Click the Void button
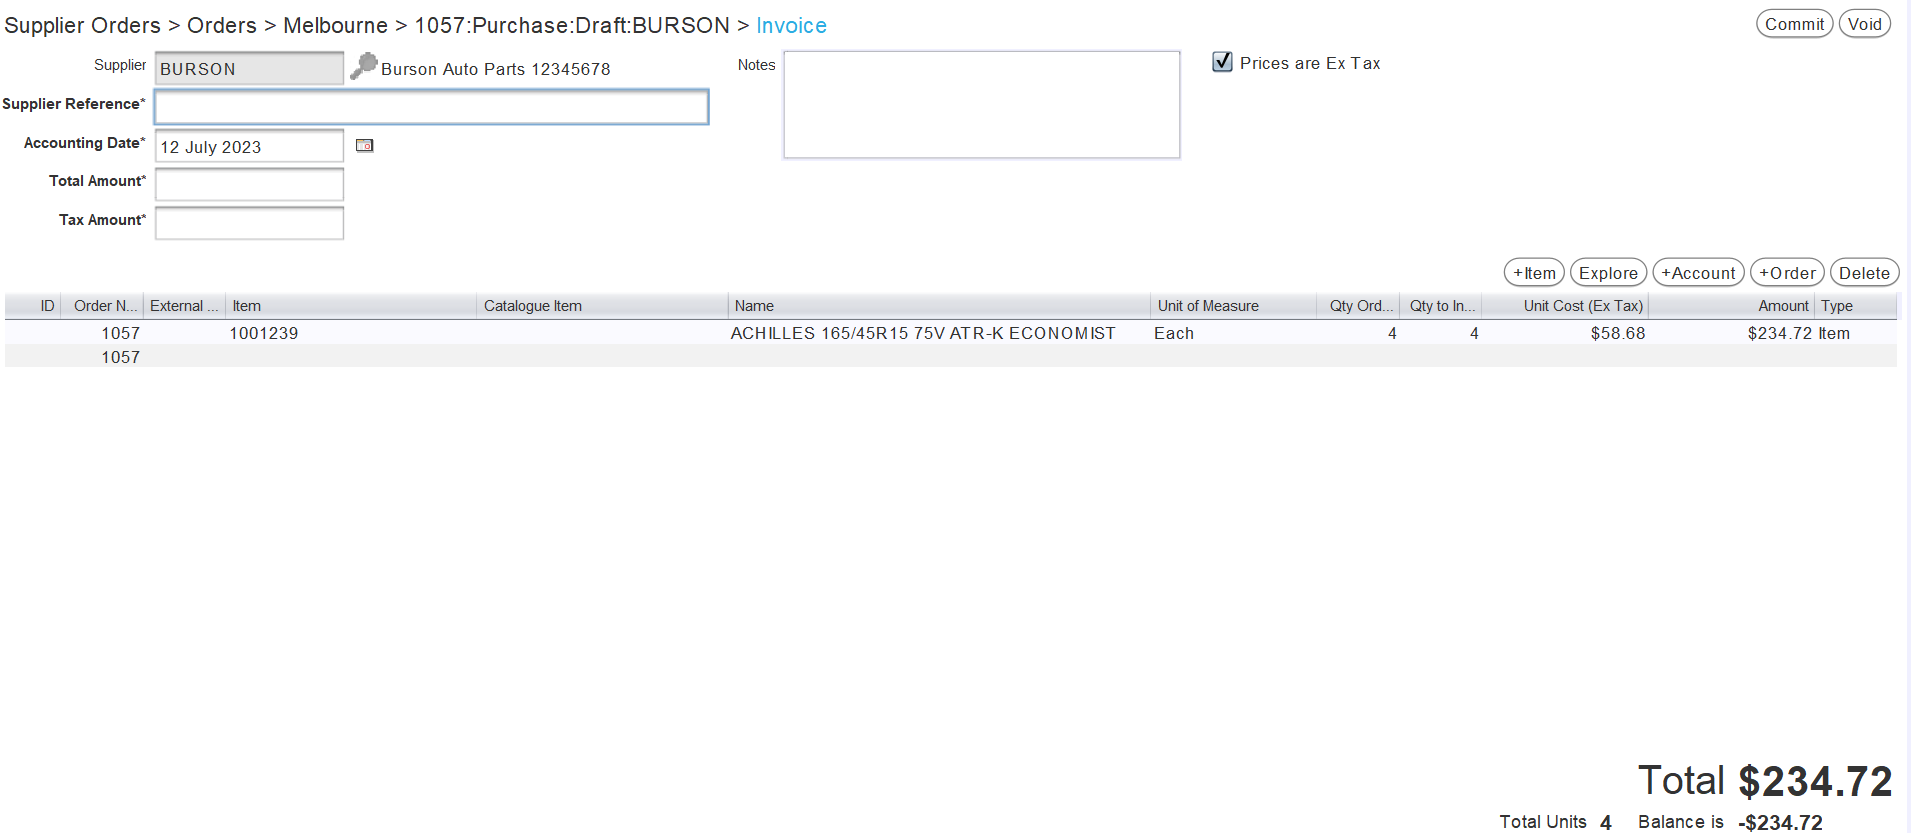 pos(1864,24)
